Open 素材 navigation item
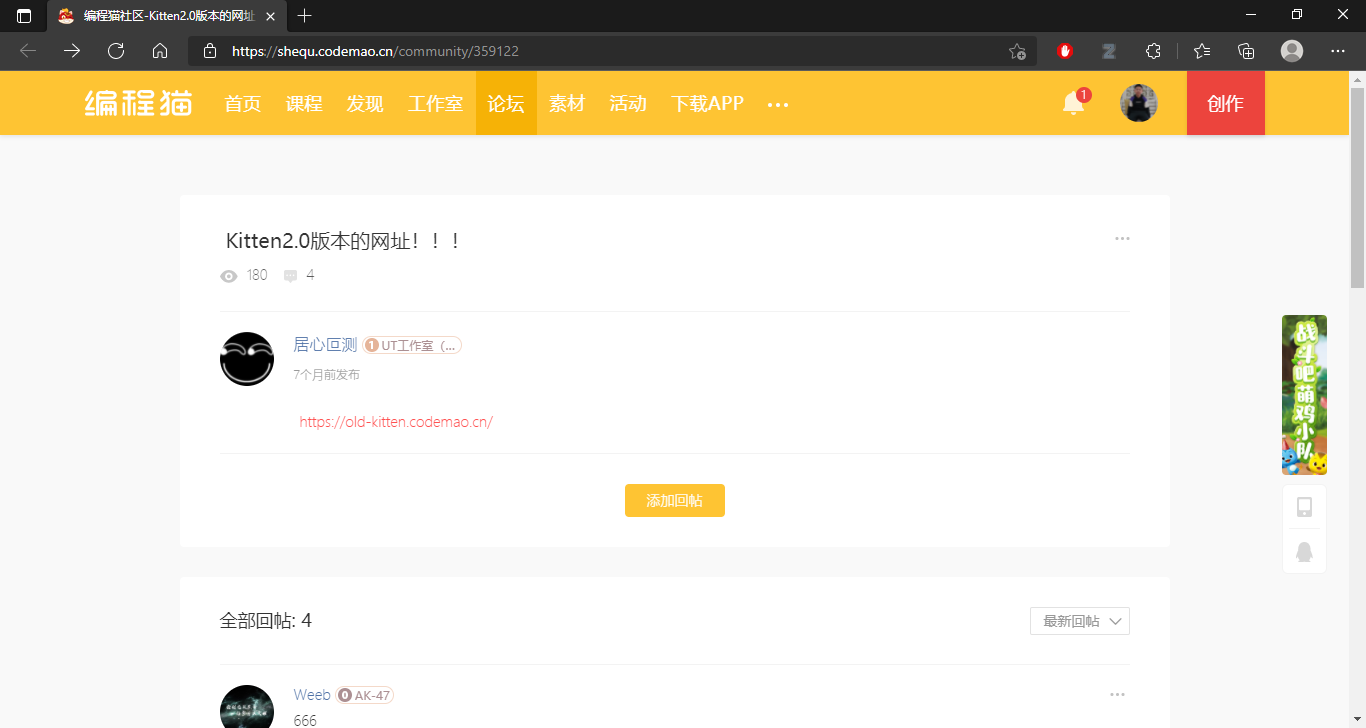Viewport: 1366px width, 728px height. 567,103
